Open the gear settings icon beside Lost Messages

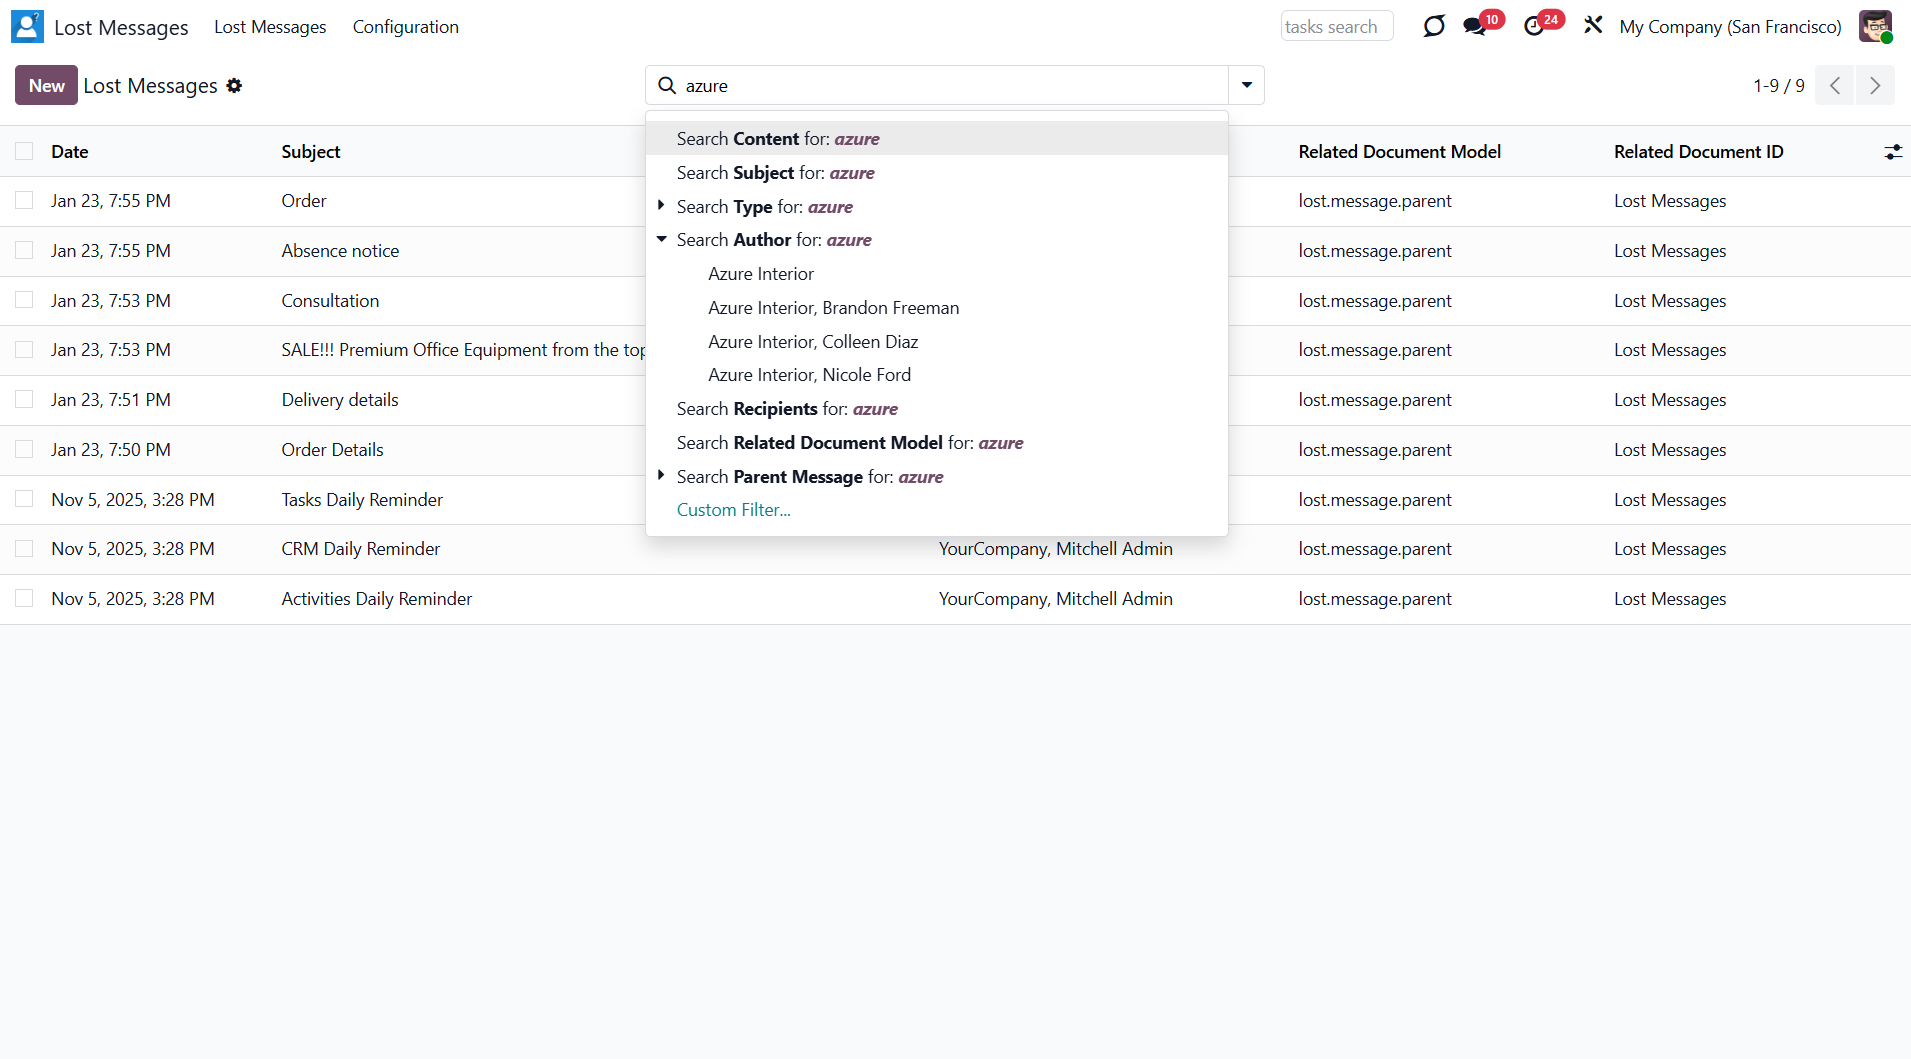[x=234, y=86]
